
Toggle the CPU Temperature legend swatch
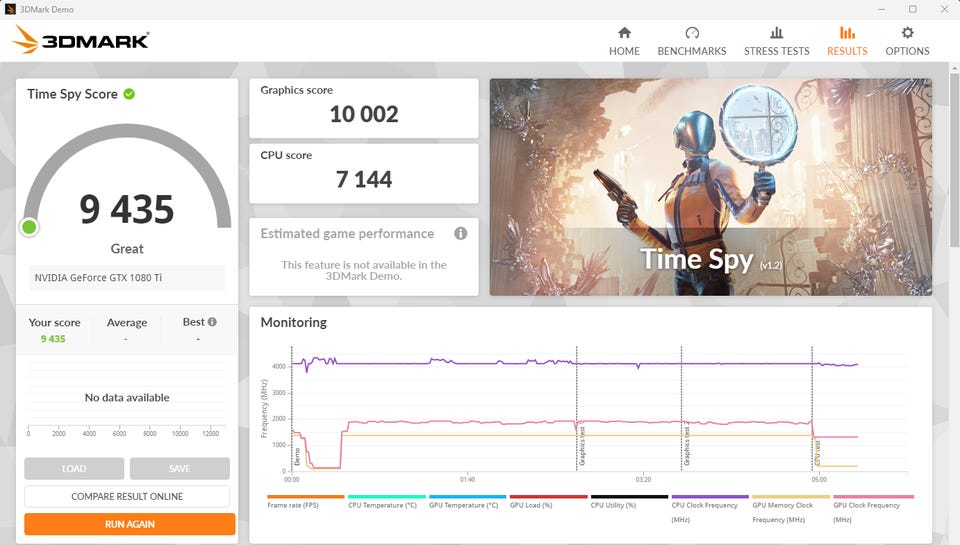point(386,497)
